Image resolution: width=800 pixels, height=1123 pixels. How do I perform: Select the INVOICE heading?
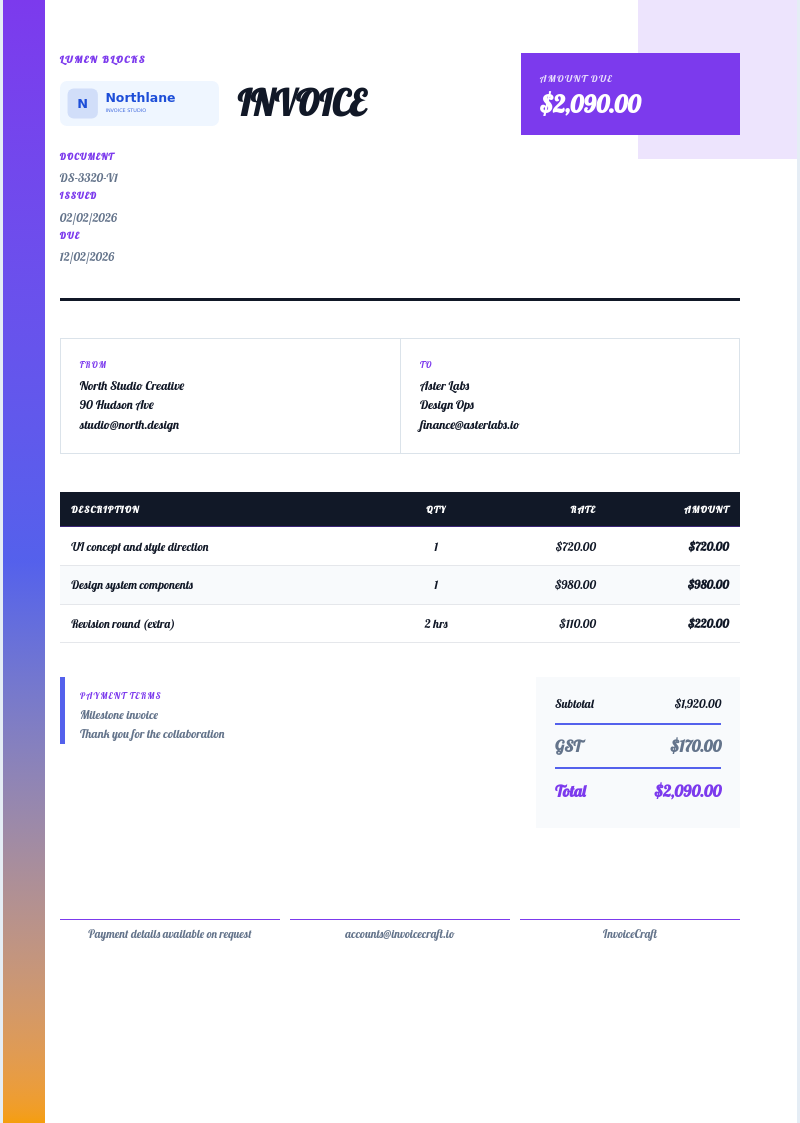coord(302,102)
